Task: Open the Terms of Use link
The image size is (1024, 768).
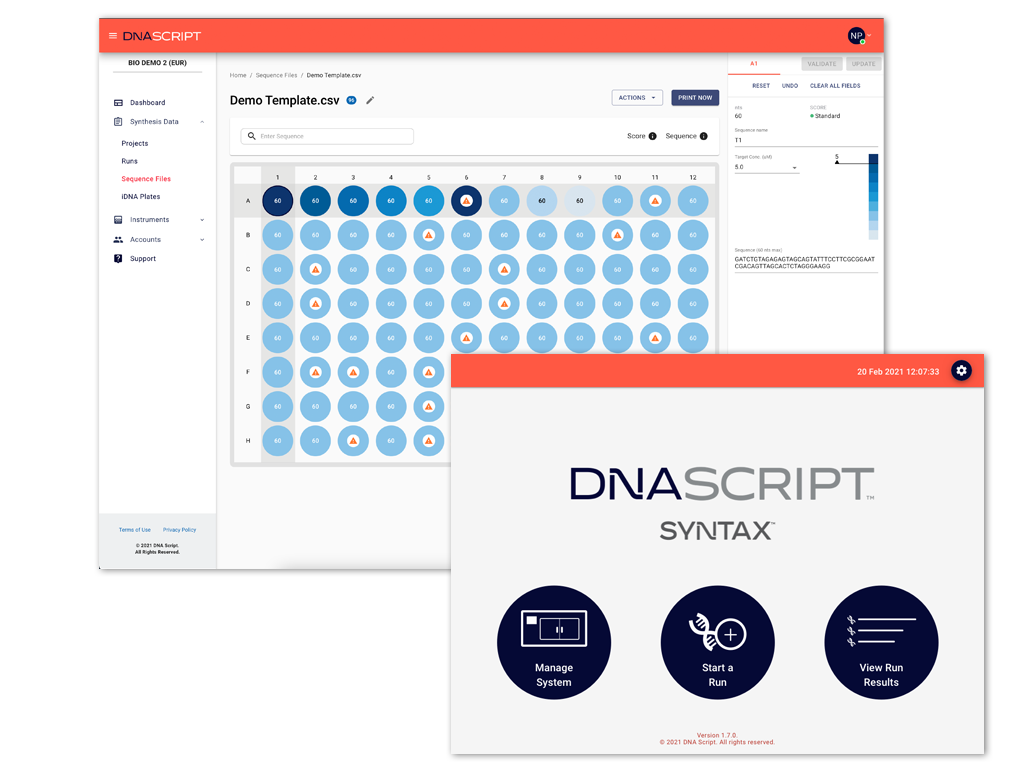Action: [135, 530]
